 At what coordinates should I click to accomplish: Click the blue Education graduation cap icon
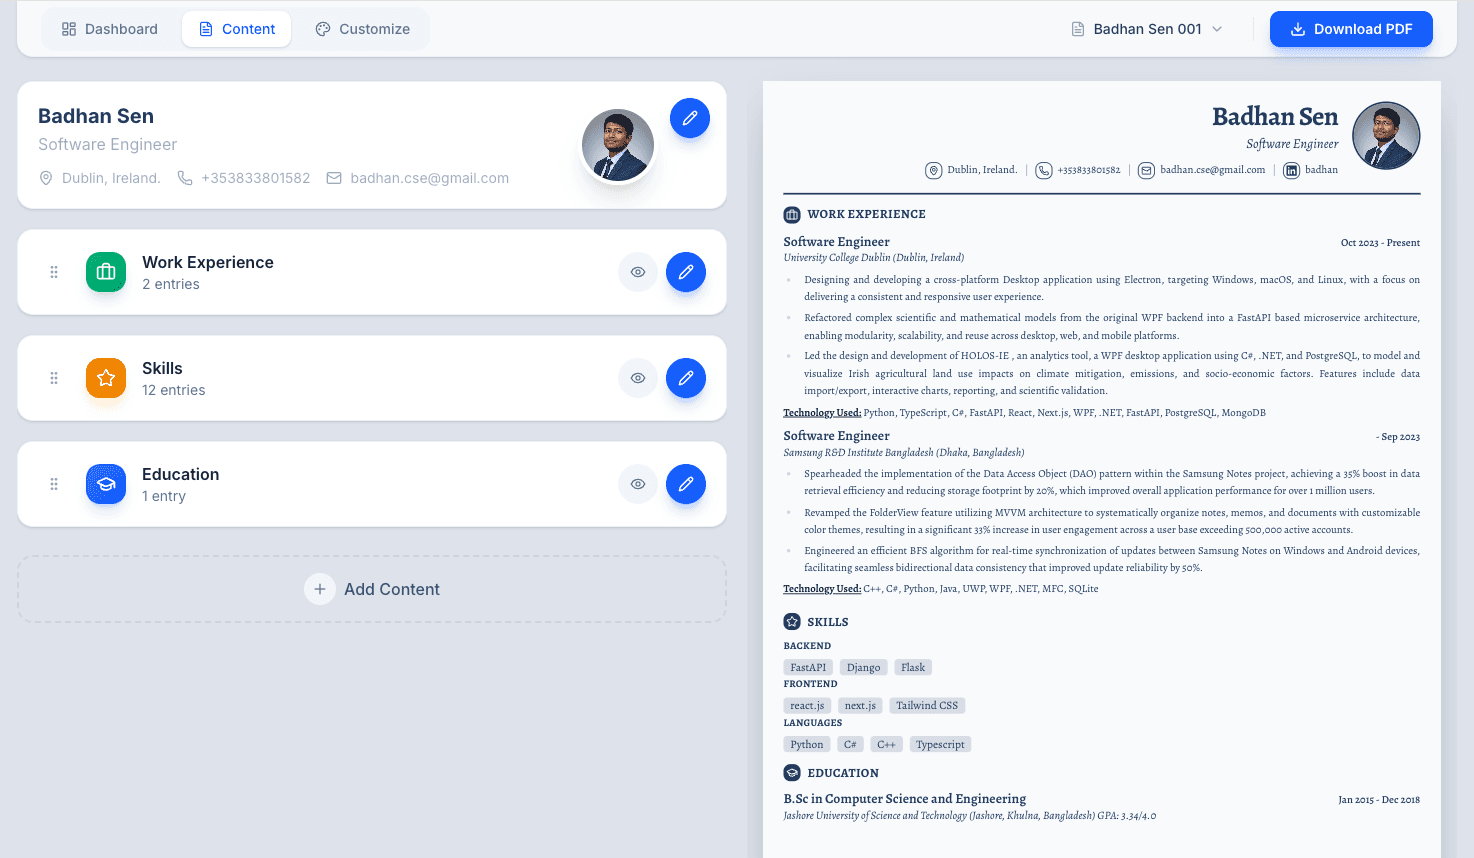[105, 484]
